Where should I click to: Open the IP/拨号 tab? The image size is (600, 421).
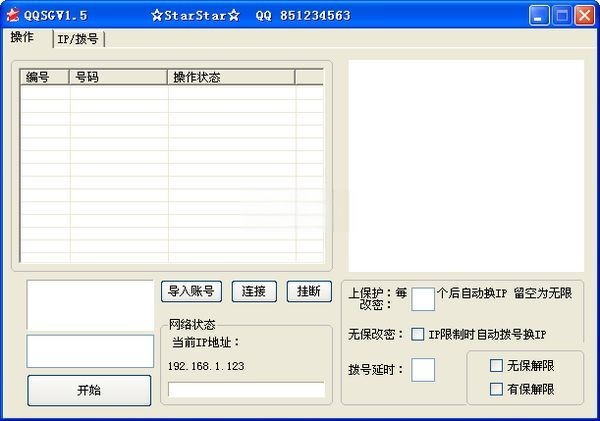pos(77,39)
